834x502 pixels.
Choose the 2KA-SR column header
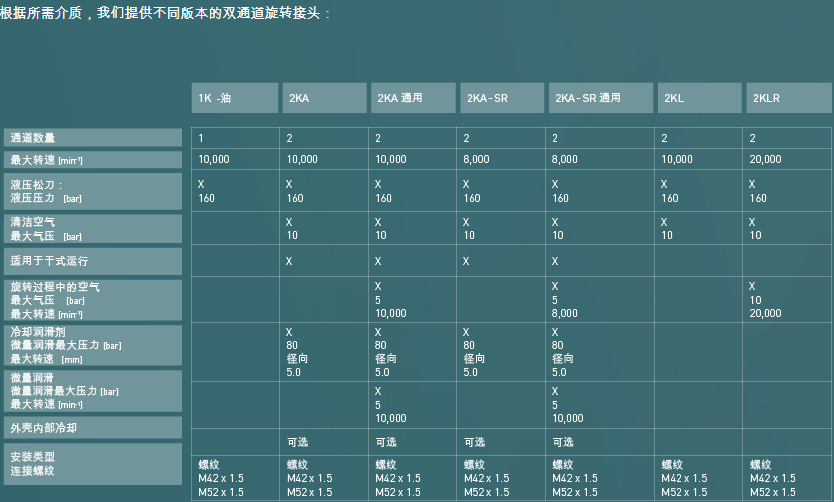click(501, 98)
